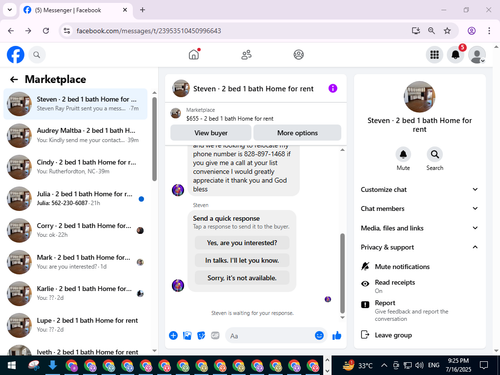Image resolution: width=500 pixels, height=375 pixels.
Task: Open Corry conversation in the list
Action: (75, 230)
